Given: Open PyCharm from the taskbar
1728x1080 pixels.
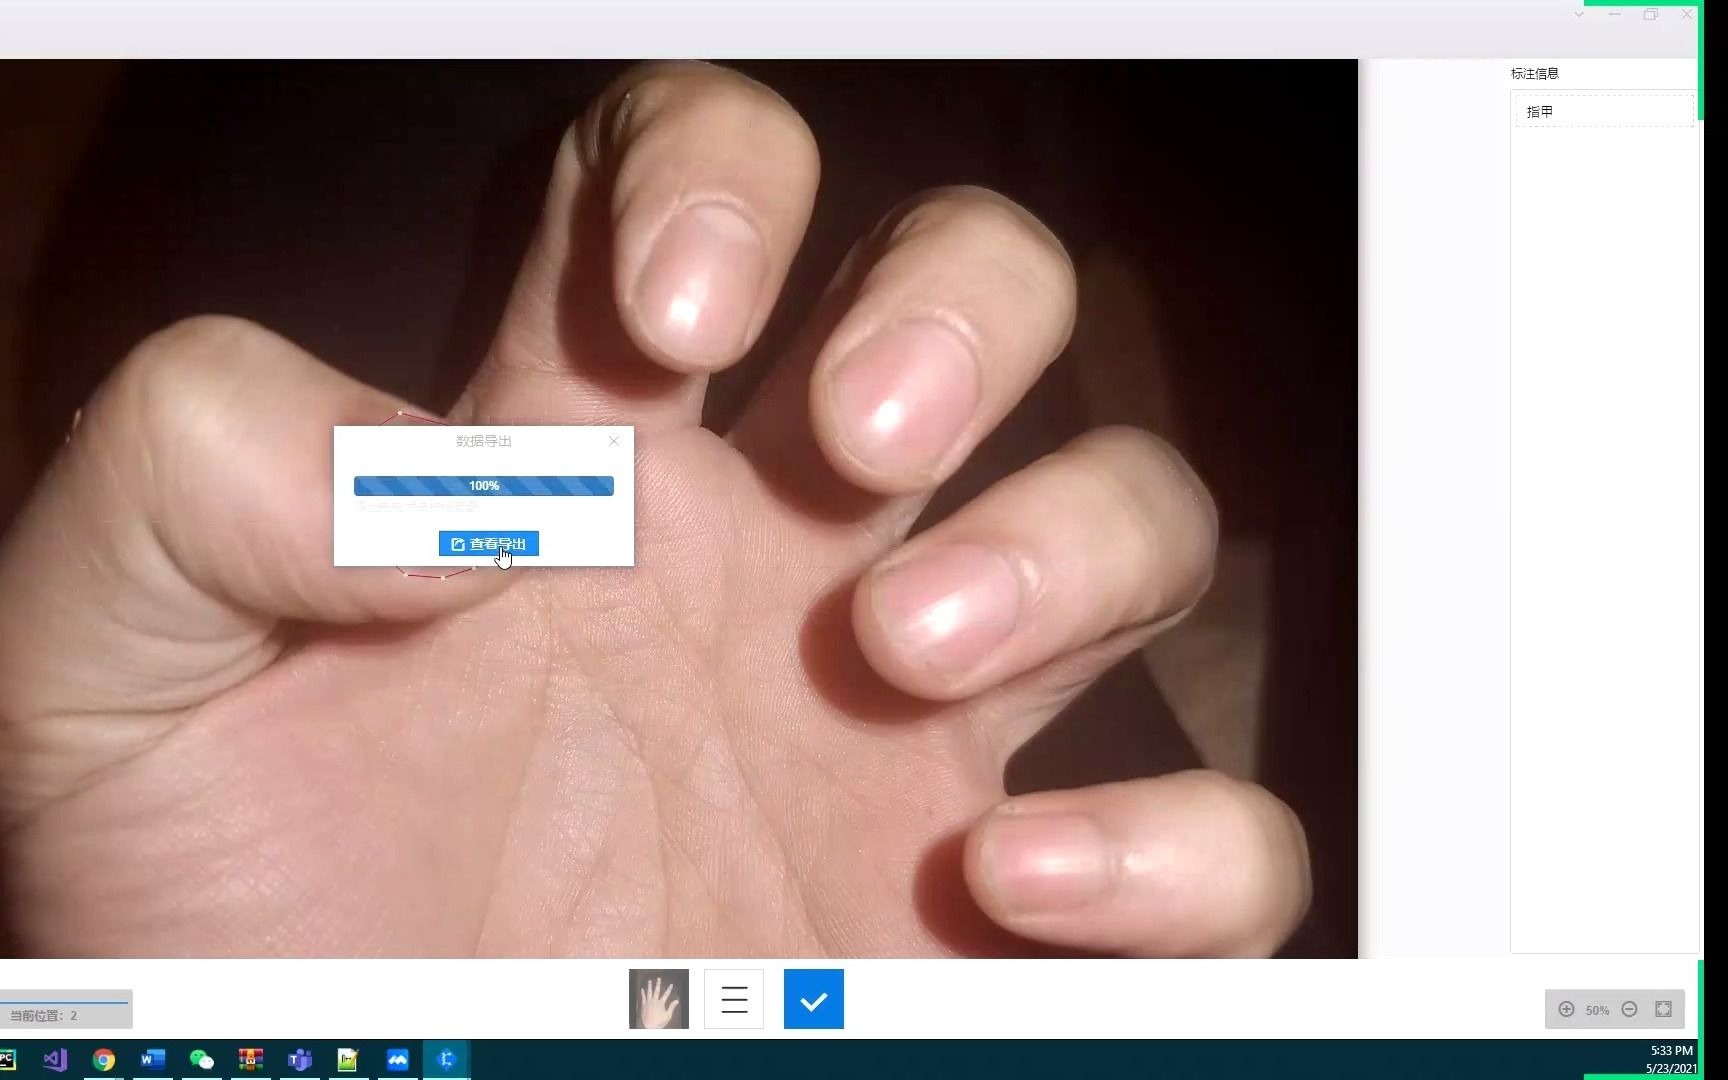Looking at the screenshot, I should click(x=7, y=1060).
